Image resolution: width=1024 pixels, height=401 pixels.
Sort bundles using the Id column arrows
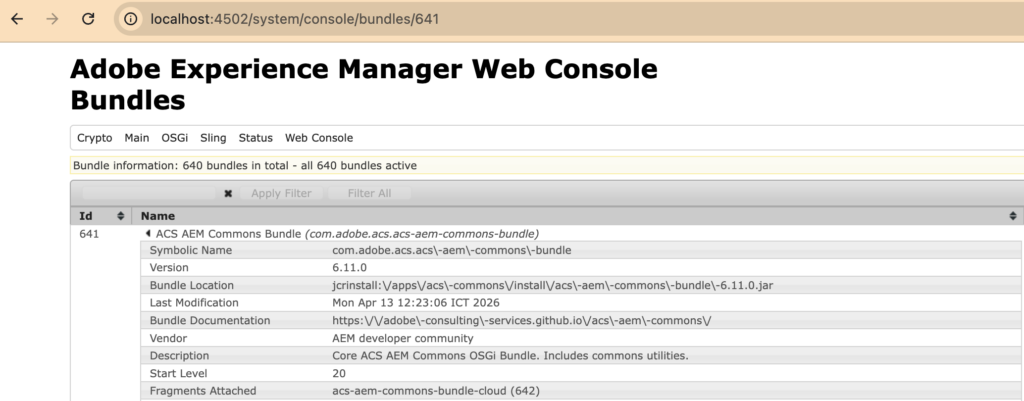(121, 216)
